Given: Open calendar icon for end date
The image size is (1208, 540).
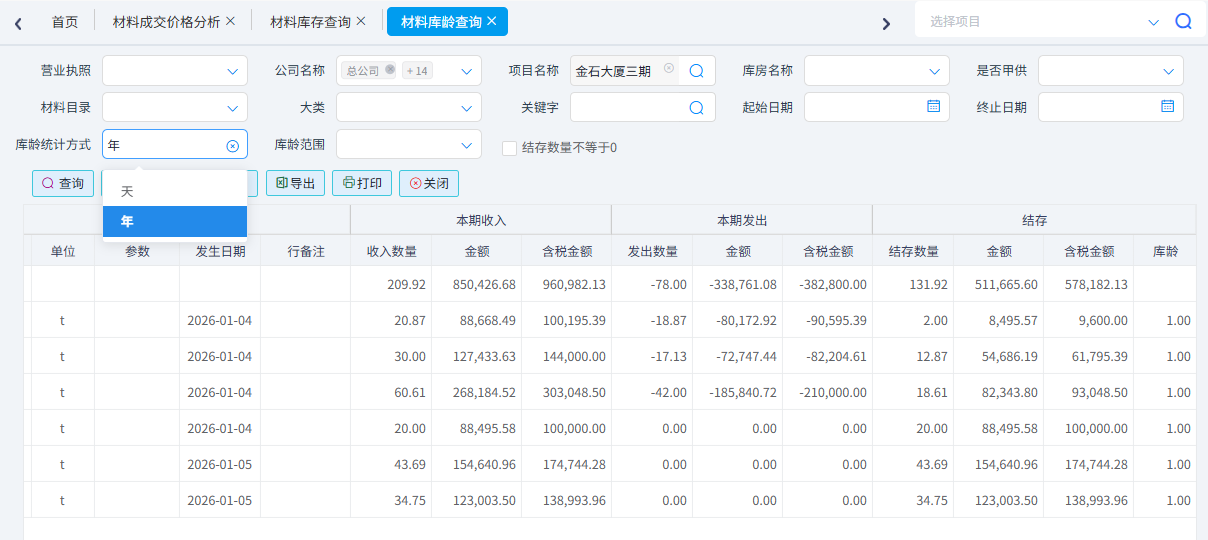Looking at the screenshot, I should pos(1167,106).
